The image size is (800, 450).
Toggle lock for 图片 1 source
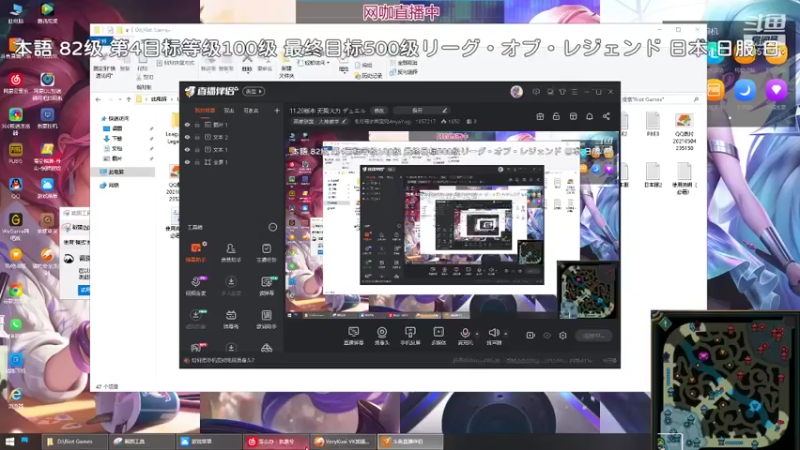197,125
